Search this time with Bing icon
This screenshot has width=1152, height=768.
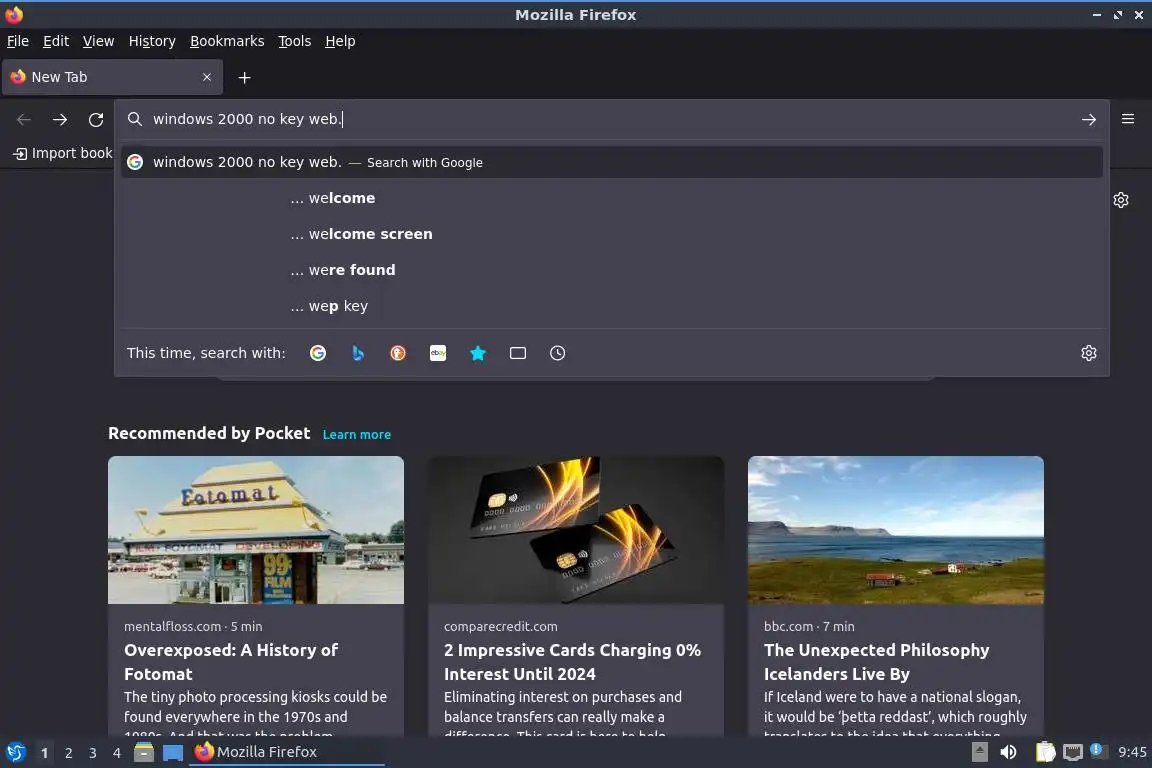[x=358, y=353]
